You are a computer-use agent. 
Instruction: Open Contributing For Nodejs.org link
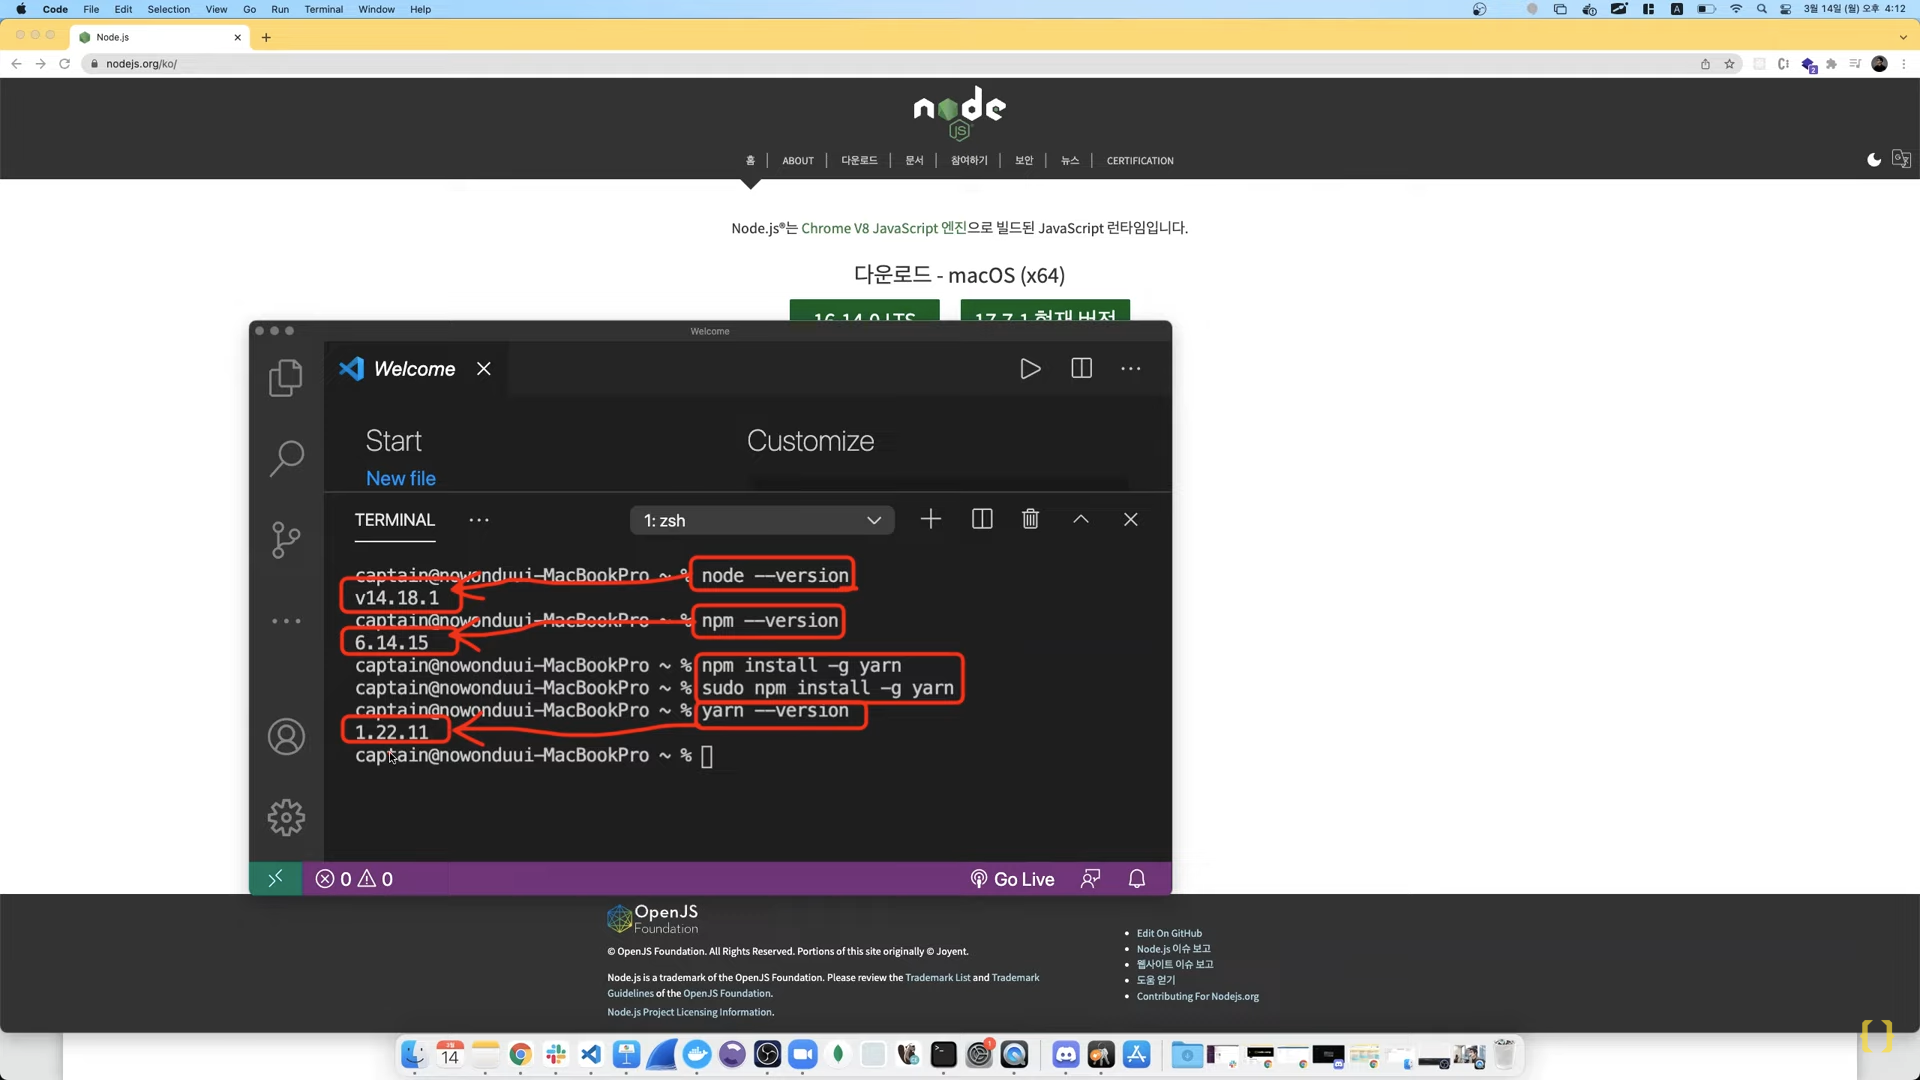coord(1197,997)
